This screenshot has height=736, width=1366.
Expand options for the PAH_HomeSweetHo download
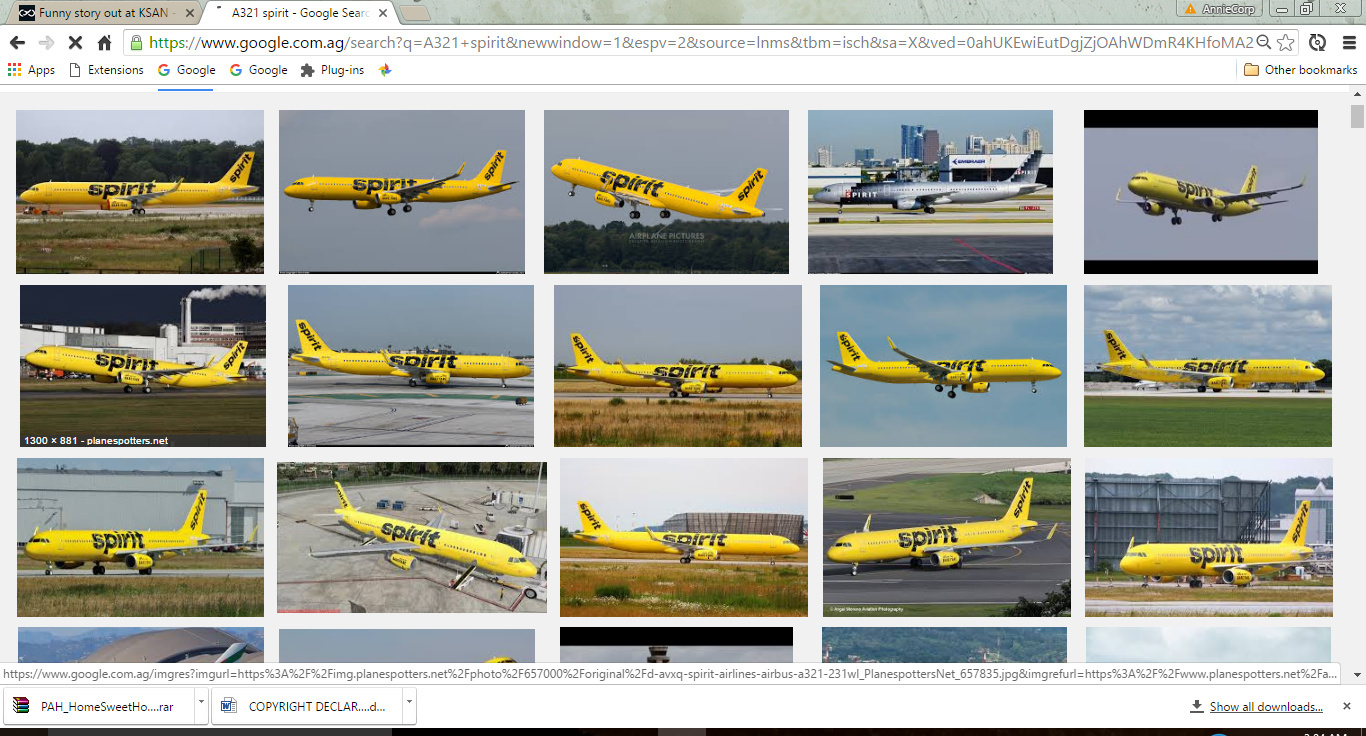pyautogui.click(x=201, y=706)
